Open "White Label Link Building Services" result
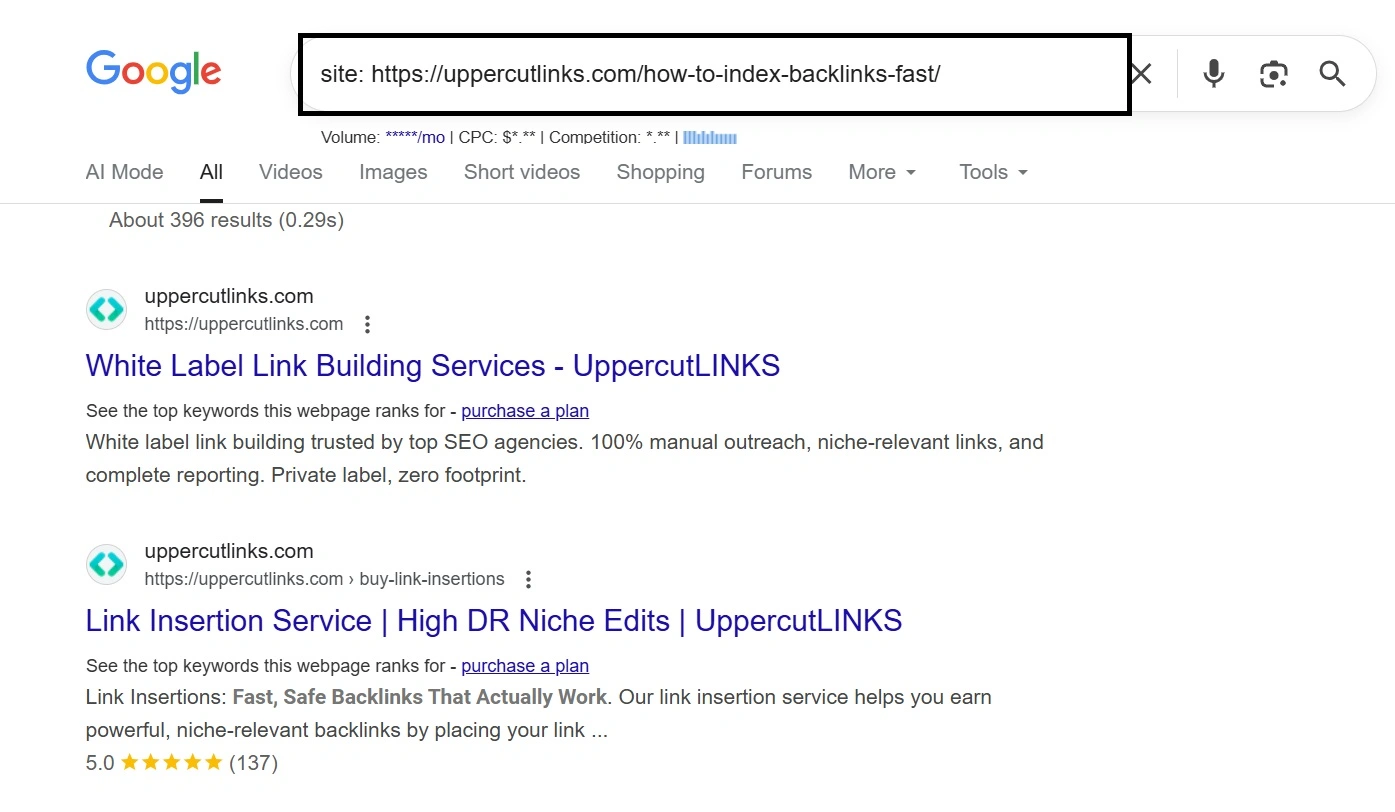The image size is (1395, 812). pos(433,365)
